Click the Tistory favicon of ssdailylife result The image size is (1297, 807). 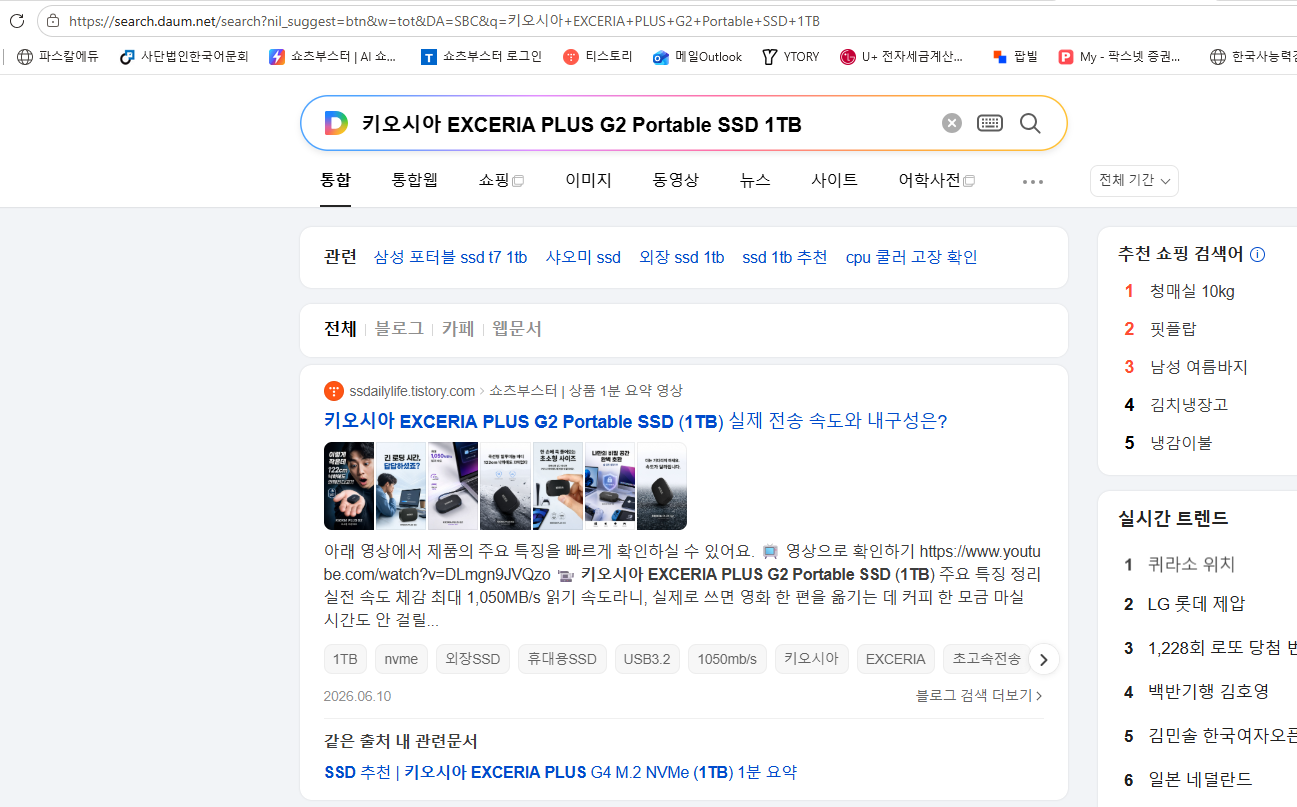(x=334, y=391)
